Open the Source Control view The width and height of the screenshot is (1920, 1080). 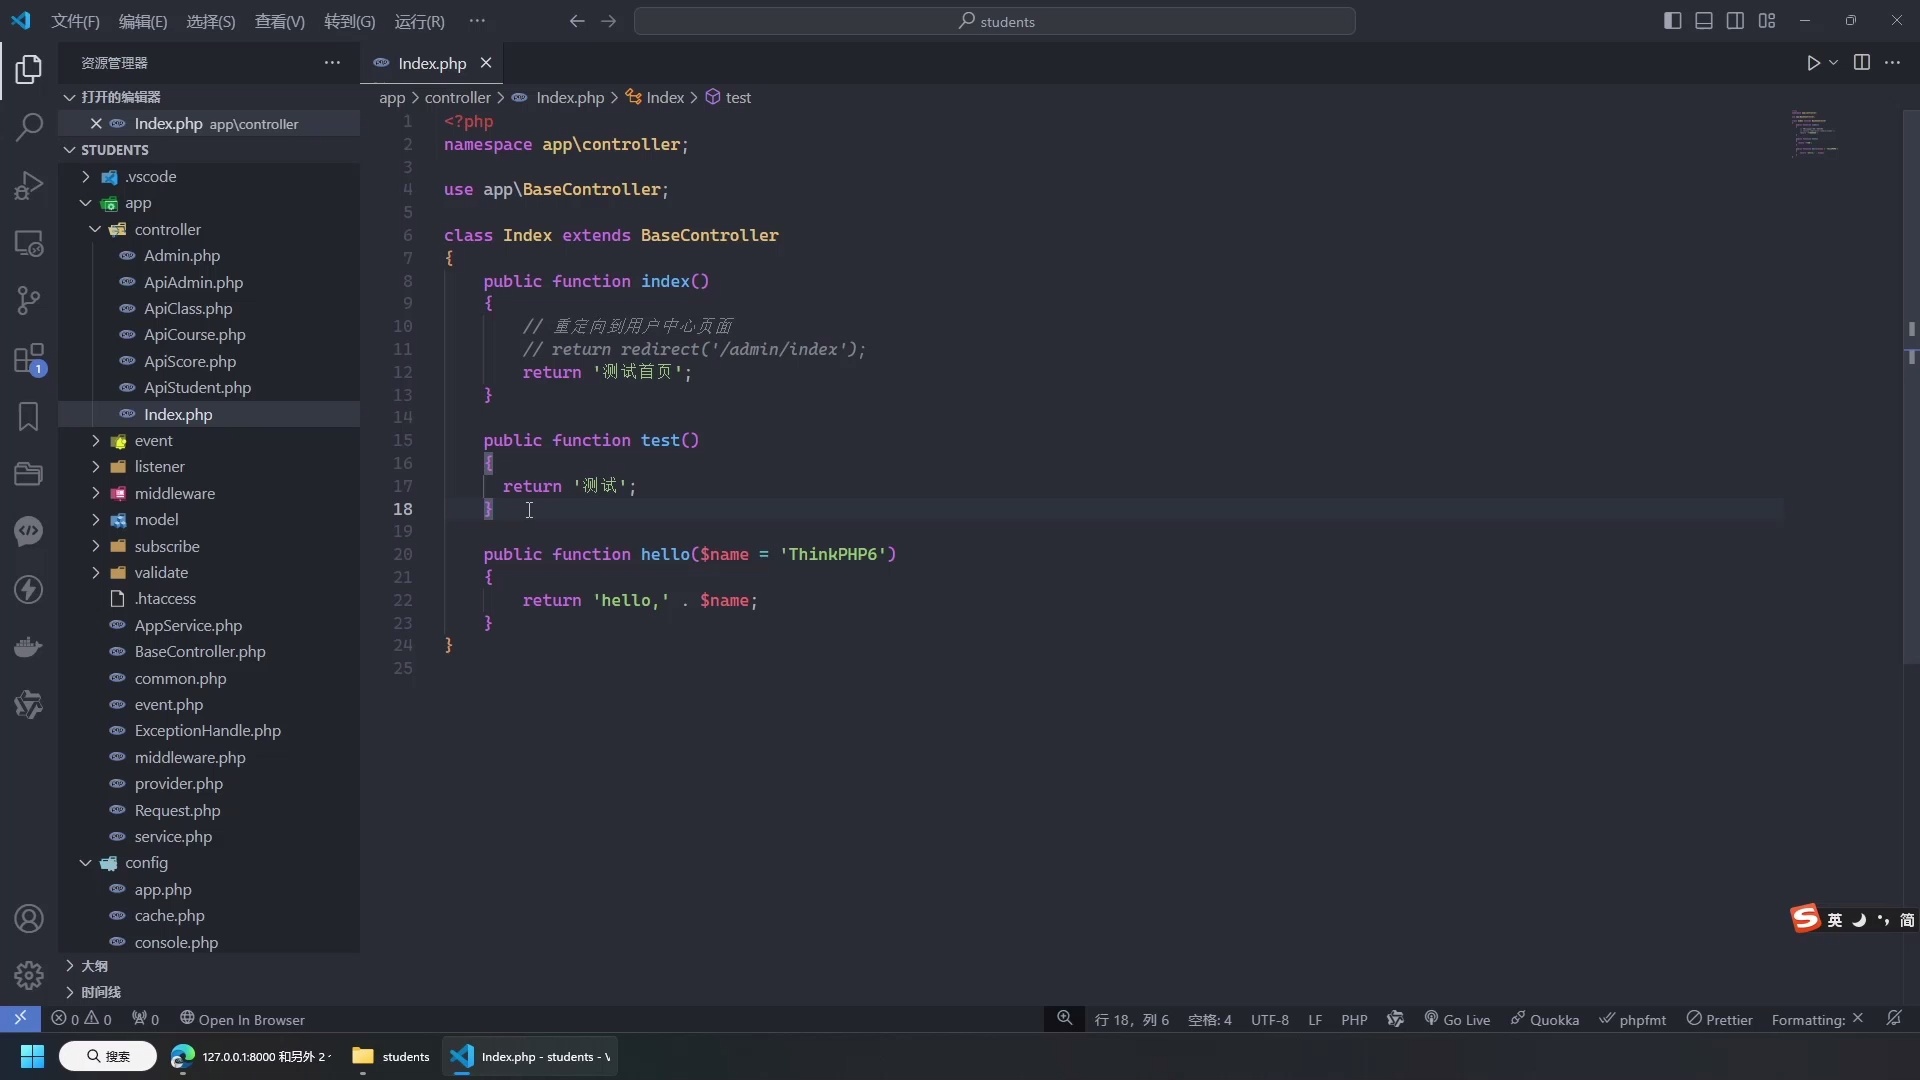pyautogui.click(x=29, y=301)
